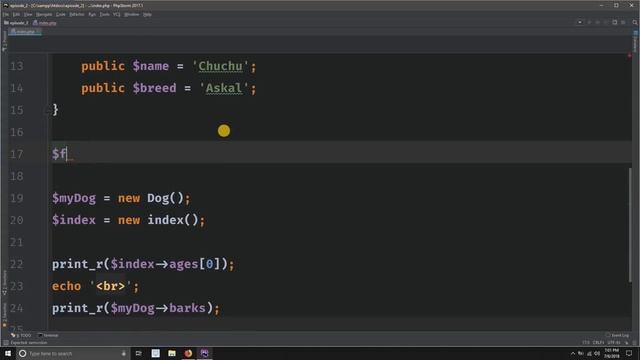The height and width of the screenshot is (360, 640).
Task: Click the 'Chuchu' string literal
Action: point(220,66)
